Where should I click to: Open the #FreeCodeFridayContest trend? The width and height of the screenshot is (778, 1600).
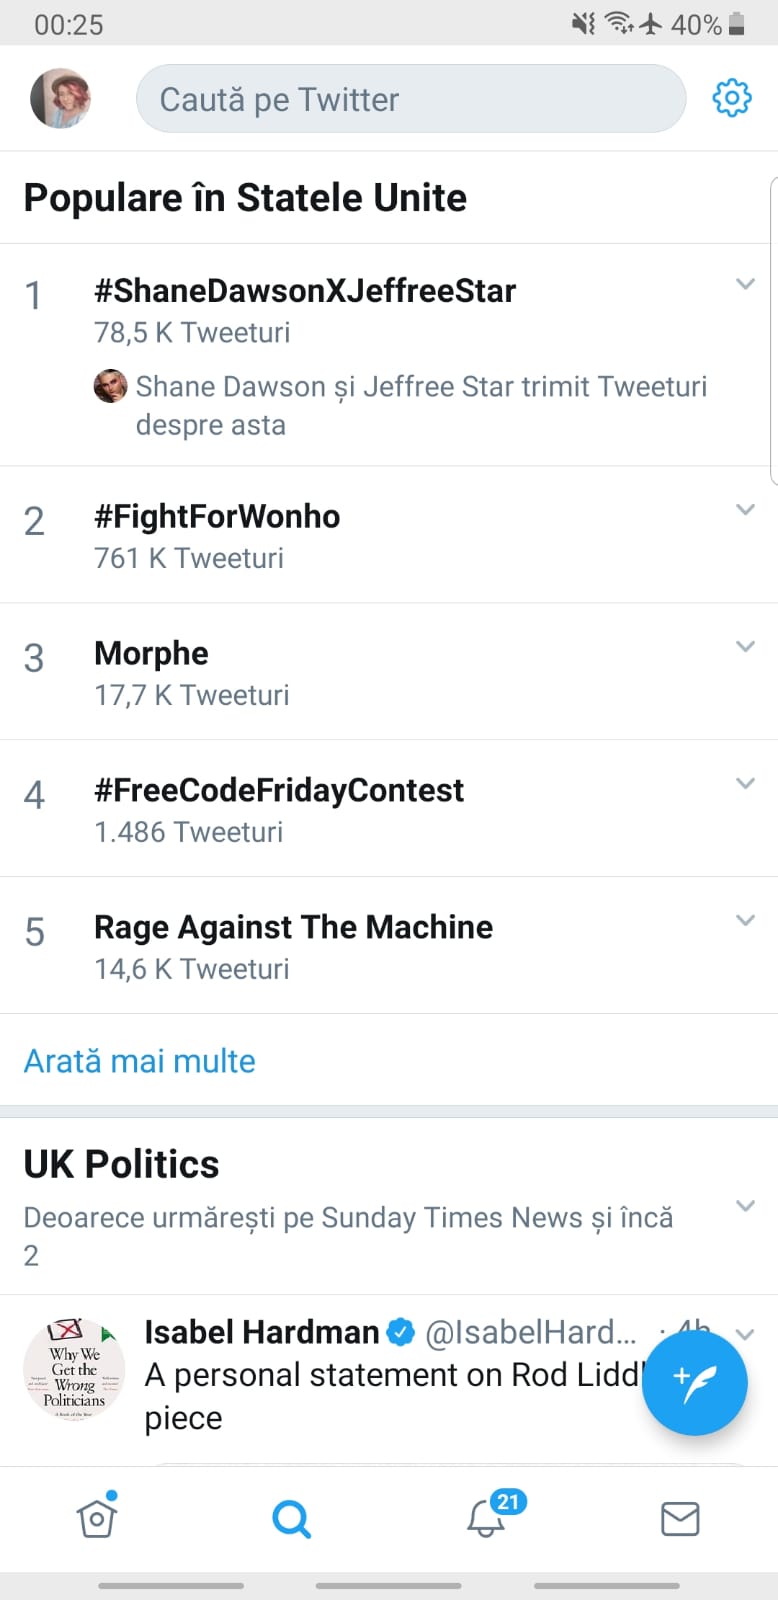[x=279, y=789]
